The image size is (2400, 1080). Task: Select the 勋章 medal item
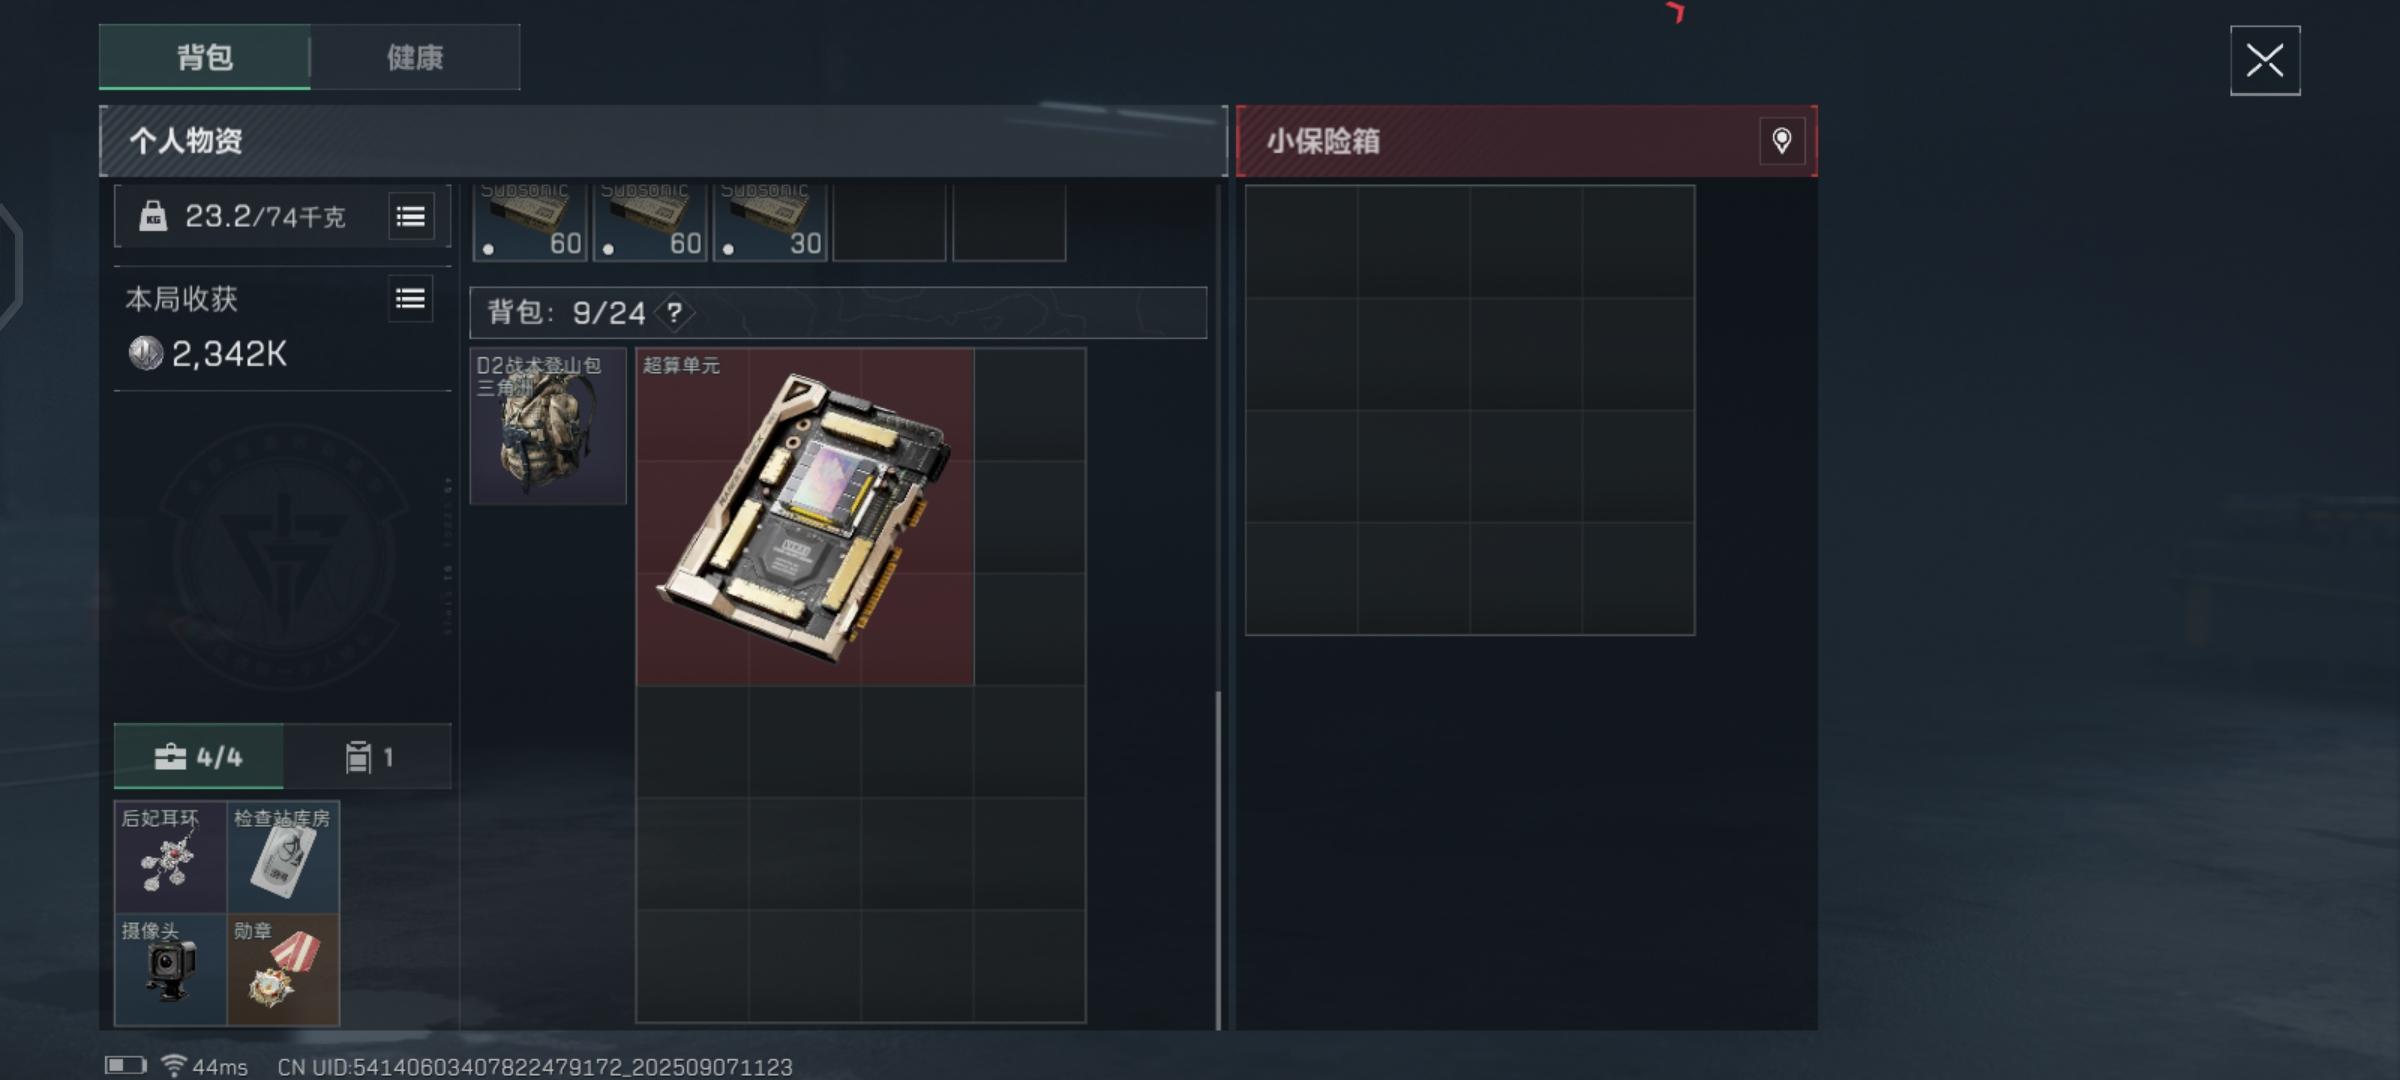click(283, 970)
